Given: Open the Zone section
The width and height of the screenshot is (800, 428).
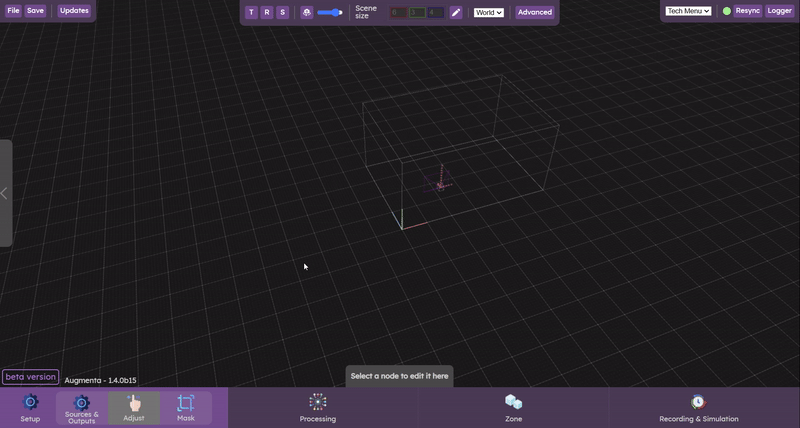Looking at the screenshot, I should 513,408.
